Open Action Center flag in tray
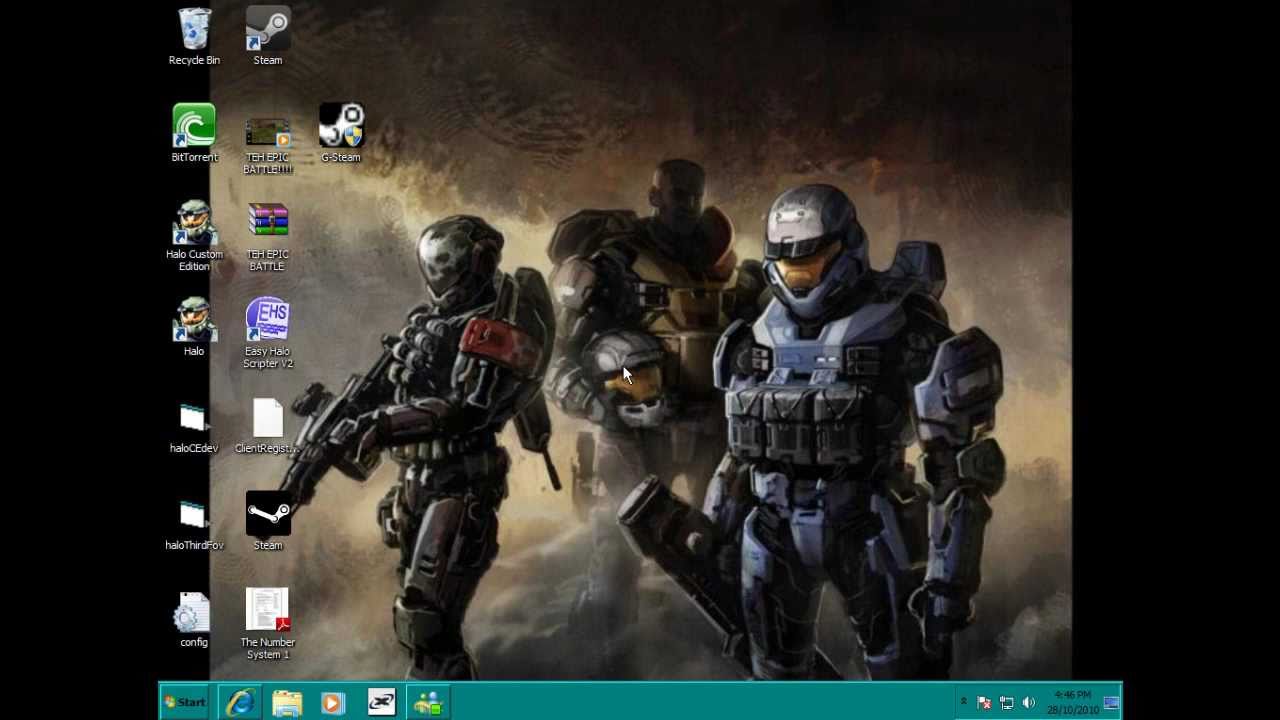The height and width of the screenshot is (720, 1280). click(x=984, y=703)
